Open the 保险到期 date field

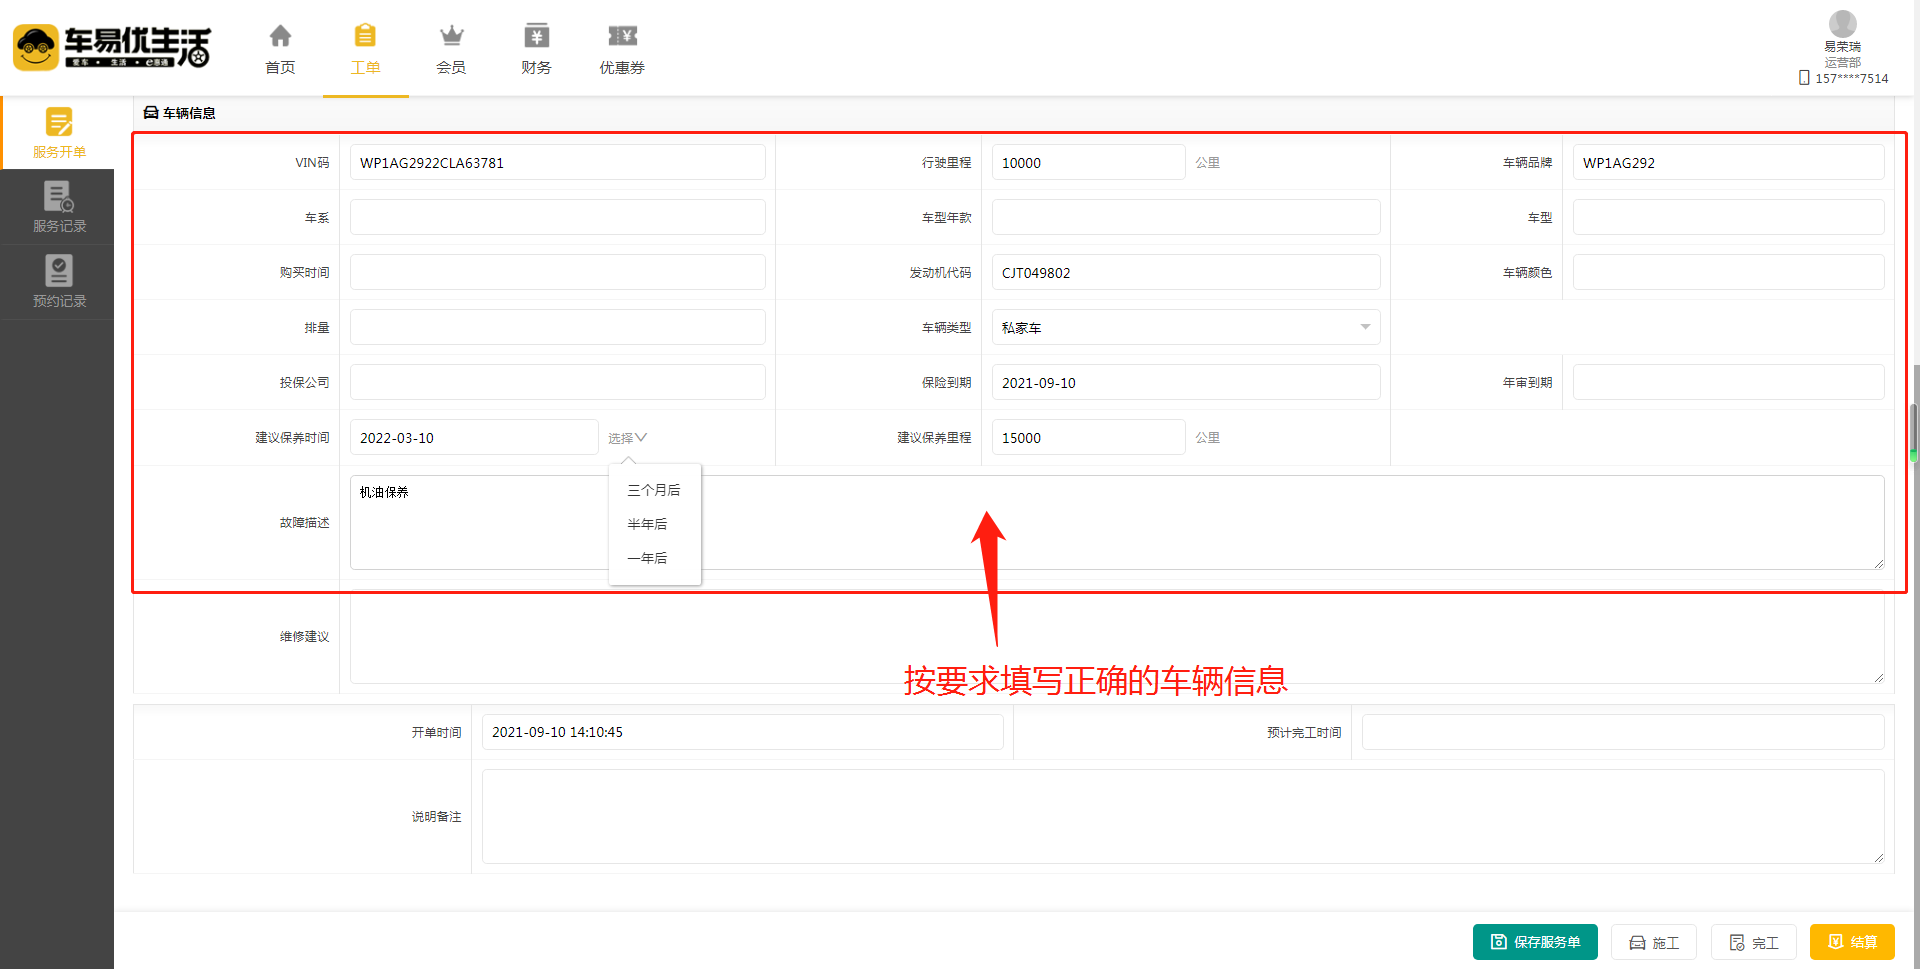(x=1186, y=382)
